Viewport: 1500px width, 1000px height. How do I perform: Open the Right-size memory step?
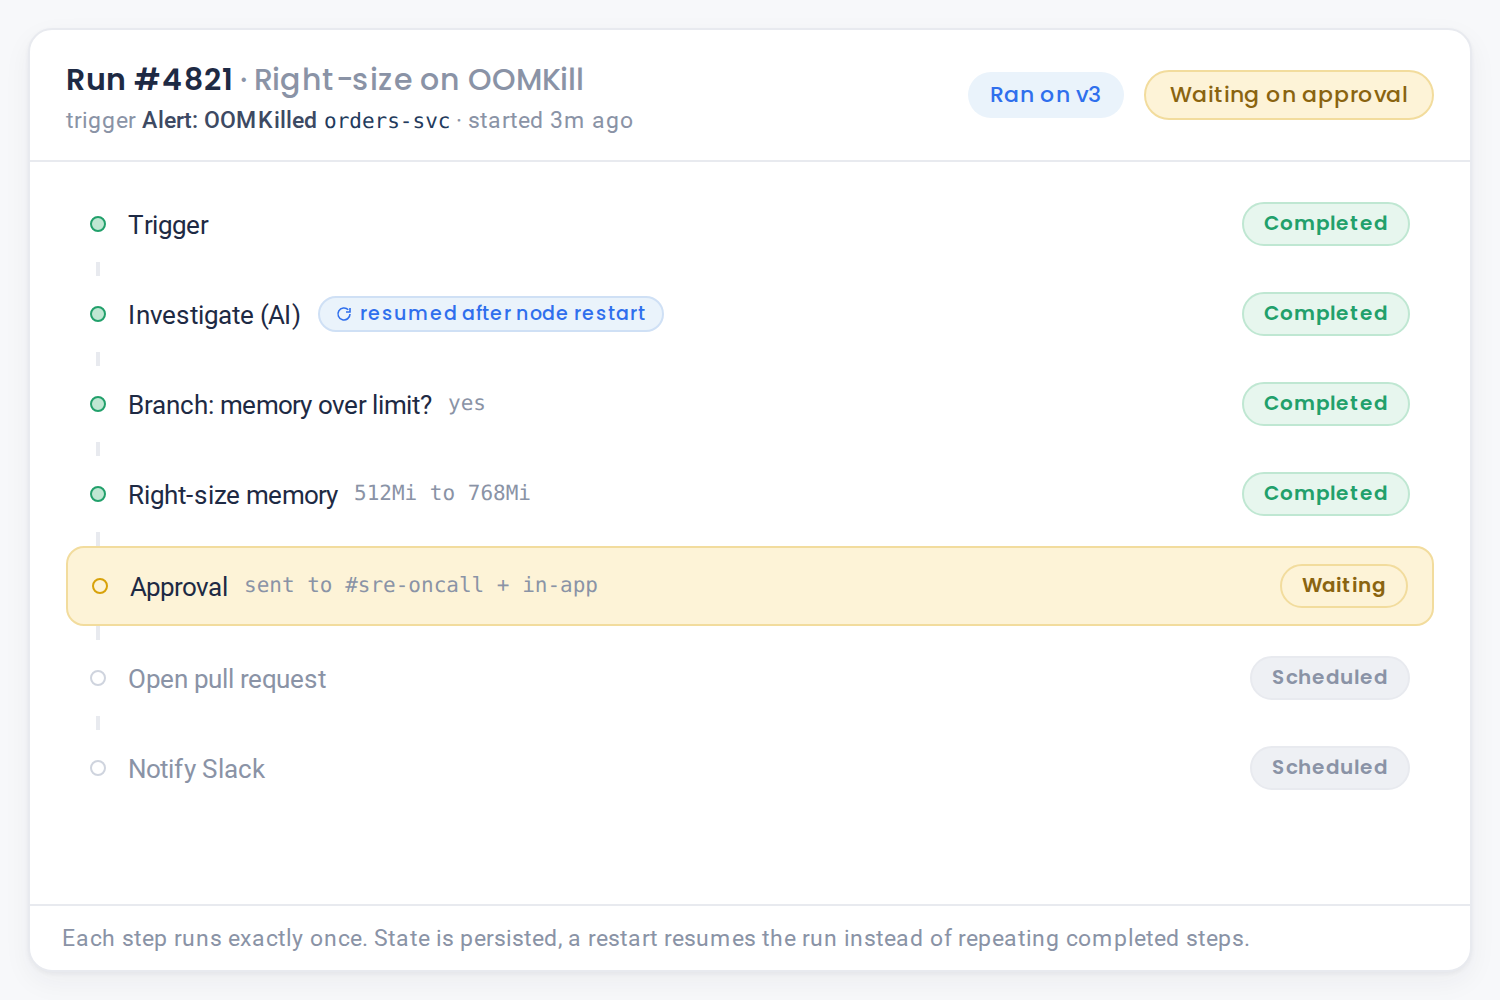[233, 495]
